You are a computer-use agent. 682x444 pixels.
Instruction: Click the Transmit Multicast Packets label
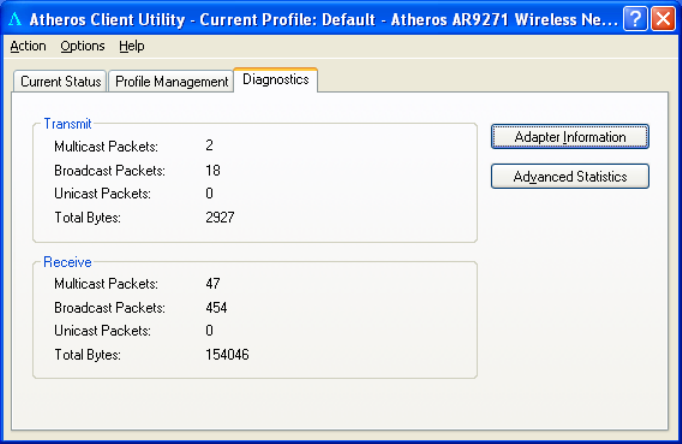(x=106, y=147)
